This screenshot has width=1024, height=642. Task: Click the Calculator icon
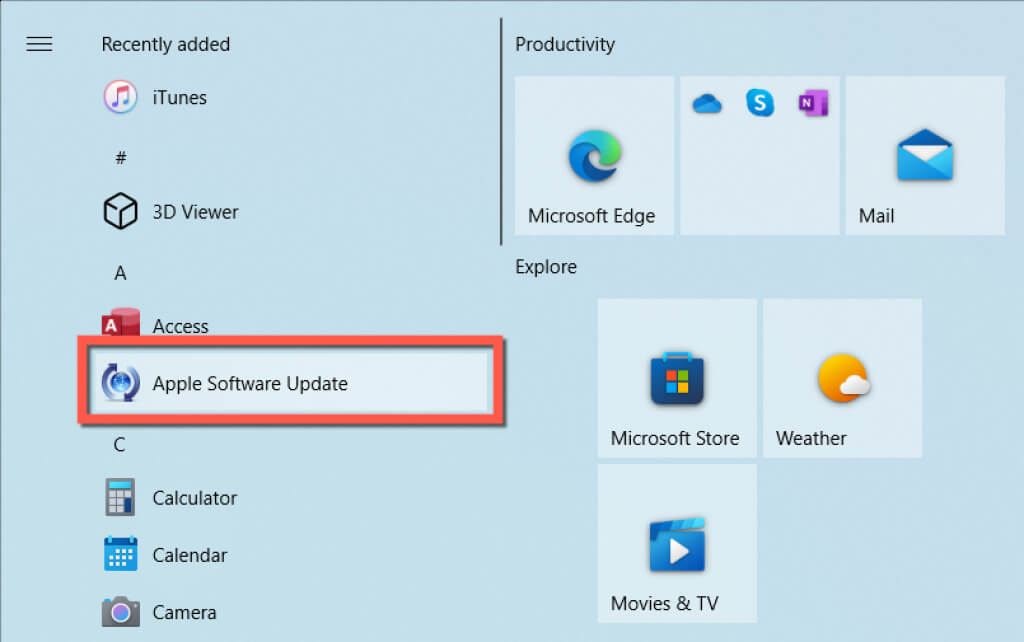click(x=120, y=497)
